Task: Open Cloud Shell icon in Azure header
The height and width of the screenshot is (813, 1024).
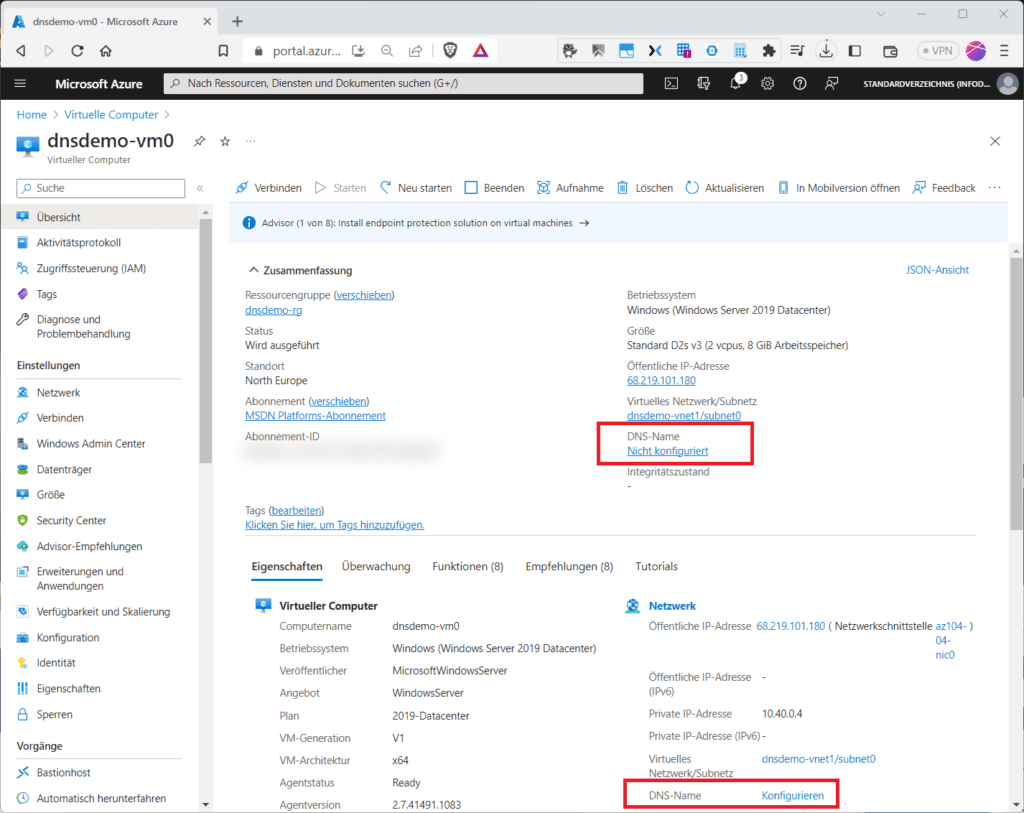Action: pyautogui.click(x=671, y=84)
